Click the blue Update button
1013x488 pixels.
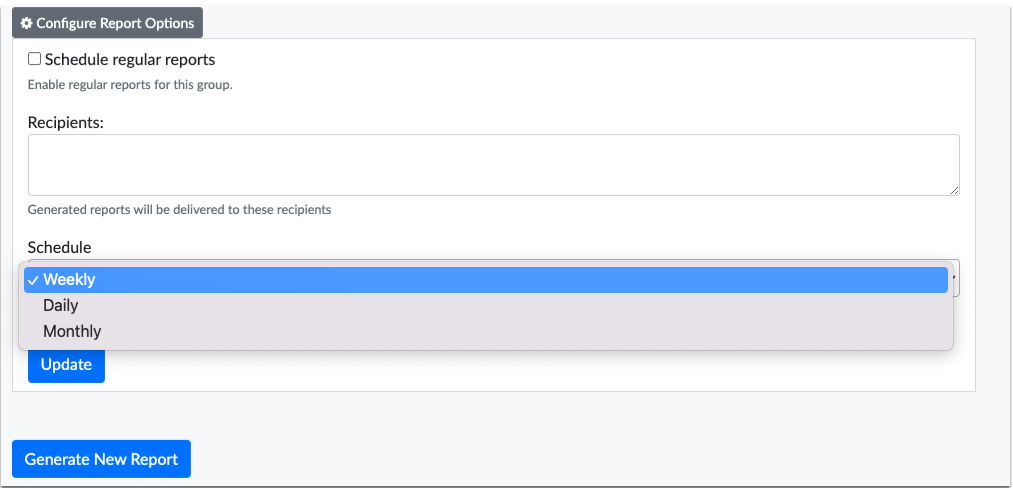click(66, 365)
